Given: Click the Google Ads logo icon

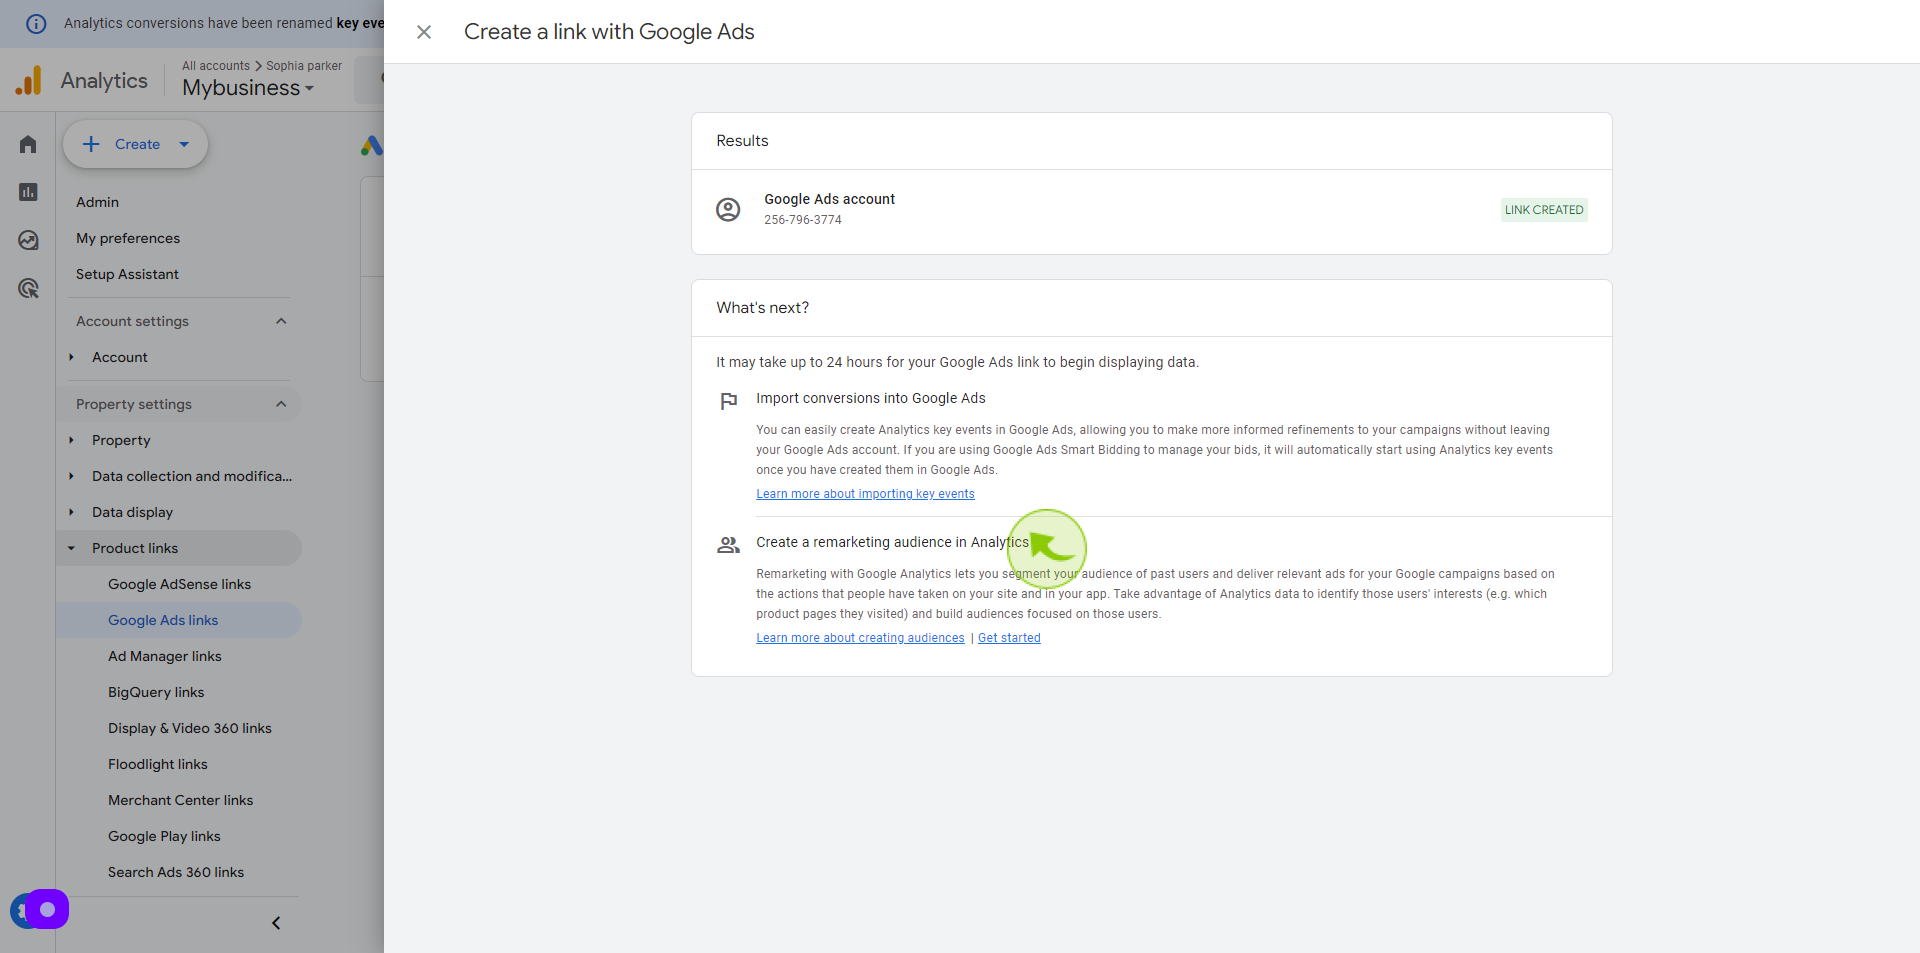Looking at the screenshot, I should pos(371,146).
